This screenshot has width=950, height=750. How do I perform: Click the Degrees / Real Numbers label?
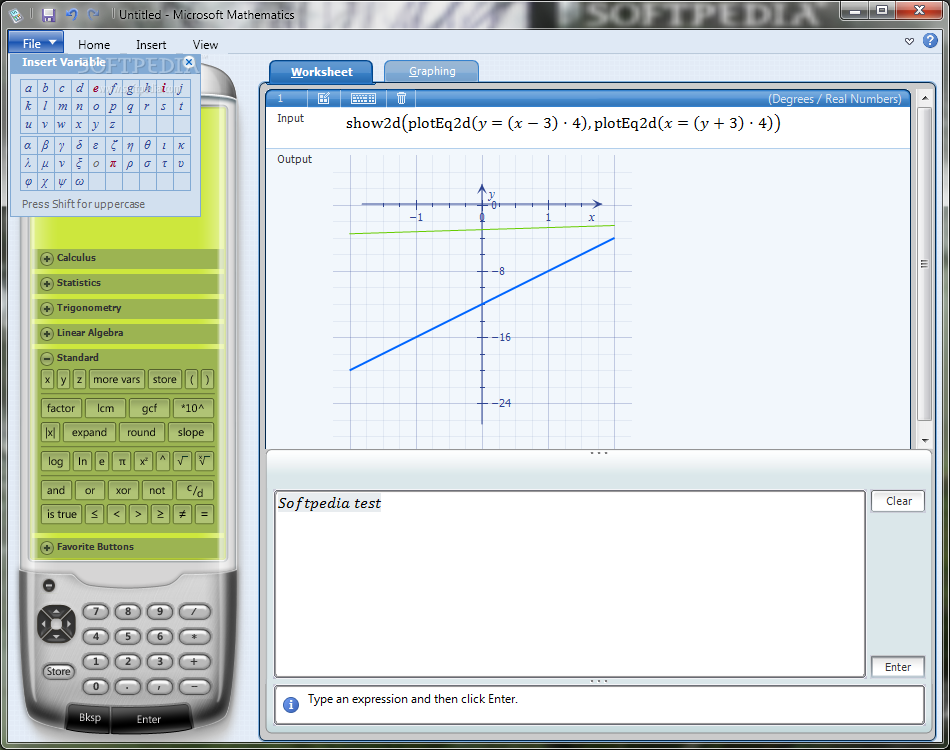point(834,99)
